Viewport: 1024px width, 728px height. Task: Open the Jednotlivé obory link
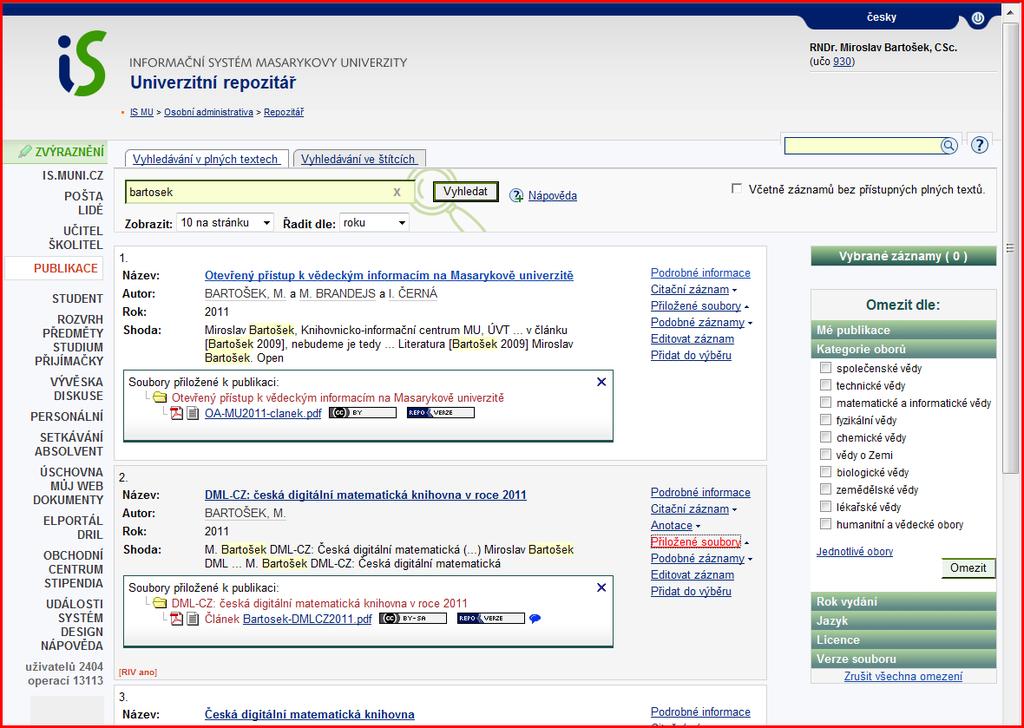(854, 551)
